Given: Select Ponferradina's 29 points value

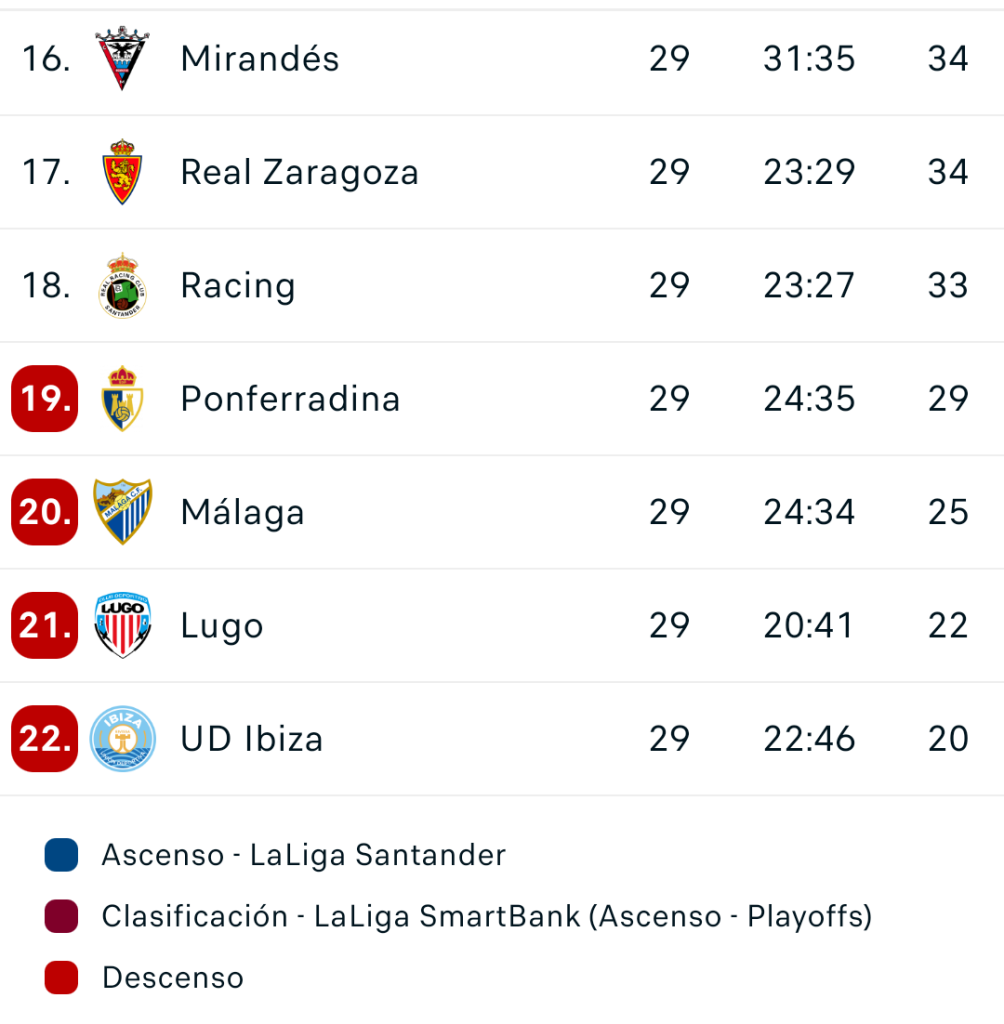Looking at the screenshot, I should click(948, 399).
